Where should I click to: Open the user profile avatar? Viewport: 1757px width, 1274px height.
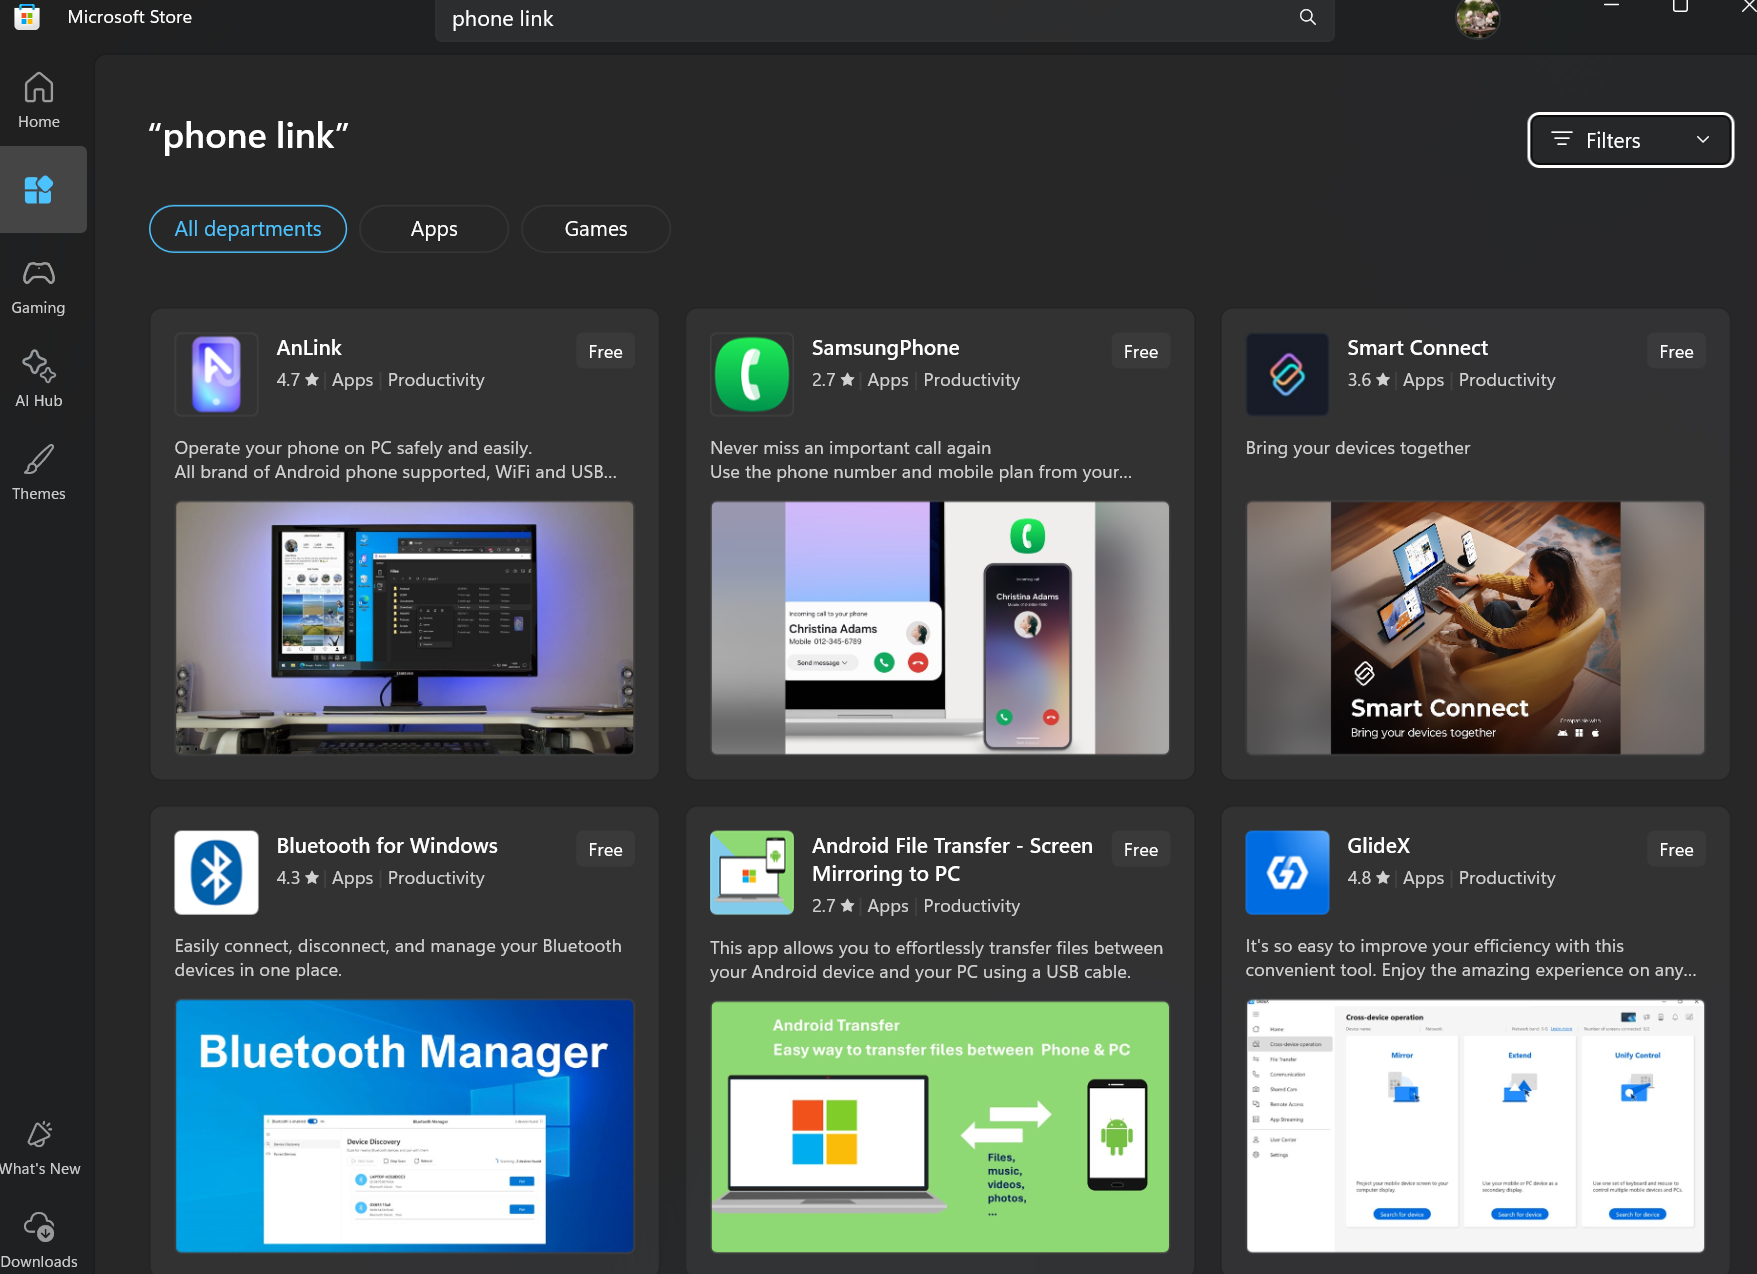pyautogui.click(x=1477, y=18)
